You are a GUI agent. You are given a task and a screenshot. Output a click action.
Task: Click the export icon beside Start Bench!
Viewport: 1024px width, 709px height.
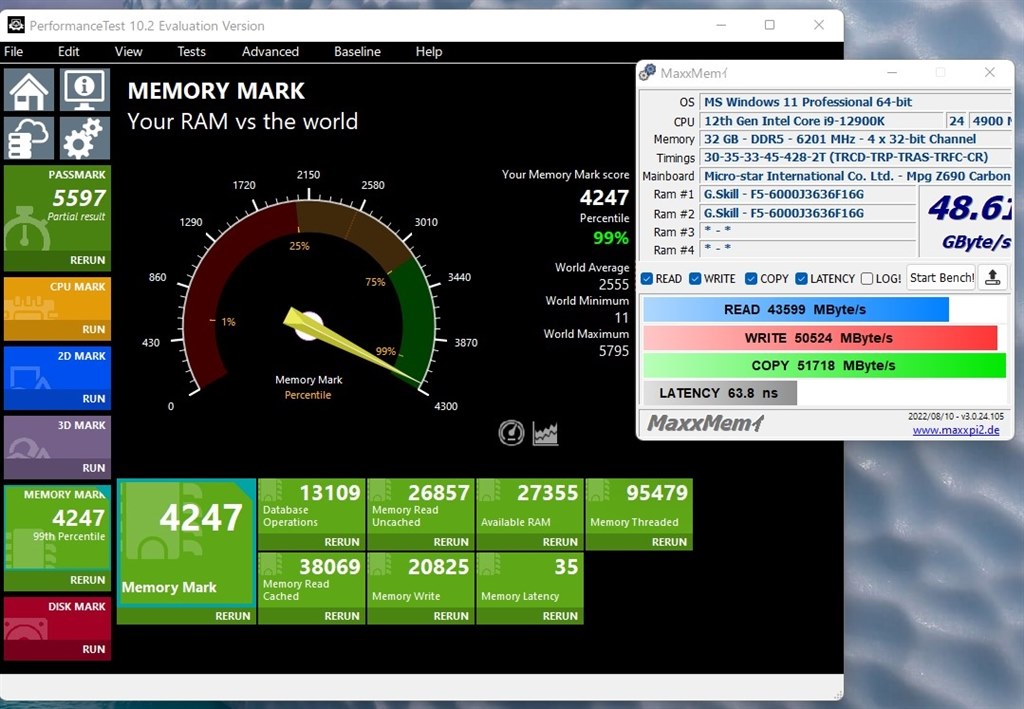pos(992,277)
